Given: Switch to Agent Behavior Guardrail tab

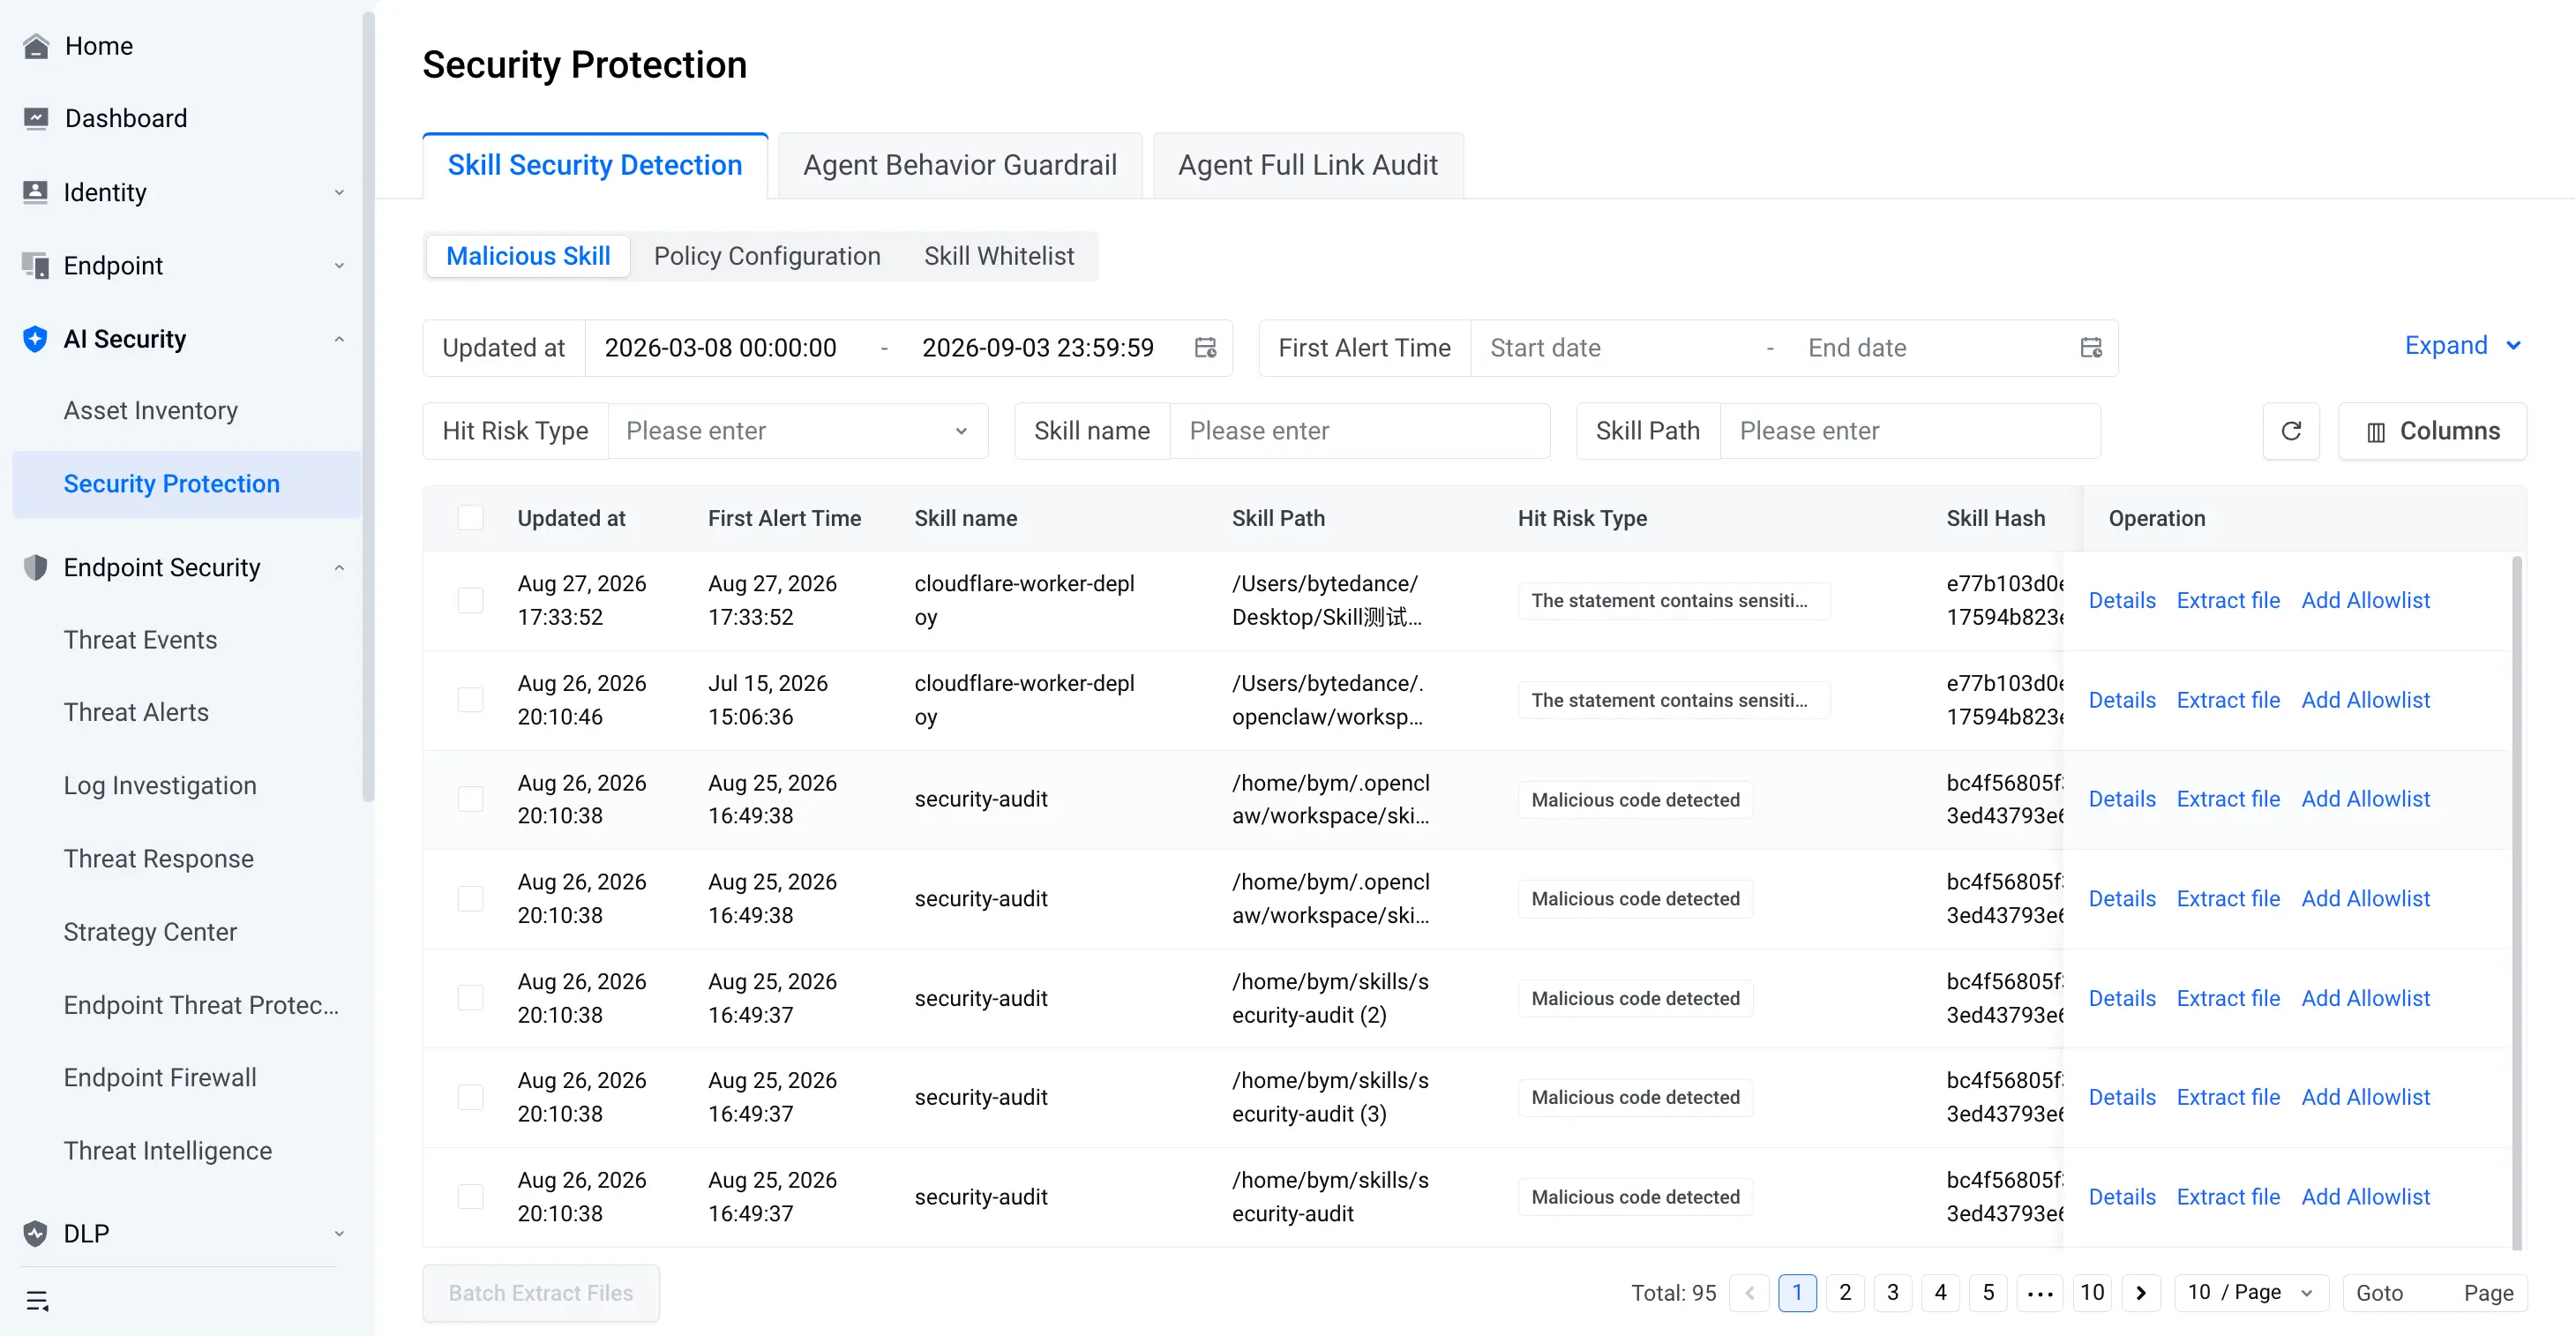Looking at the screenshot, I should click(959, 165).
